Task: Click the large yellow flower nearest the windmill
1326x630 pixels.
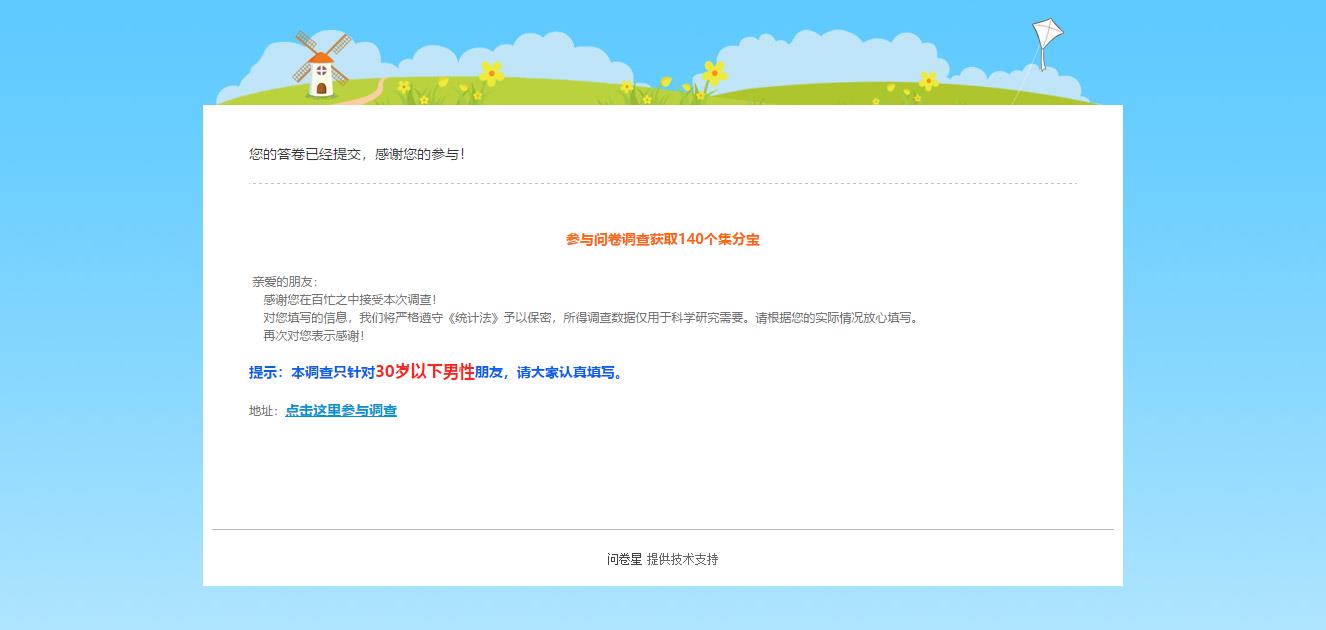Action: tap(491, 73)
